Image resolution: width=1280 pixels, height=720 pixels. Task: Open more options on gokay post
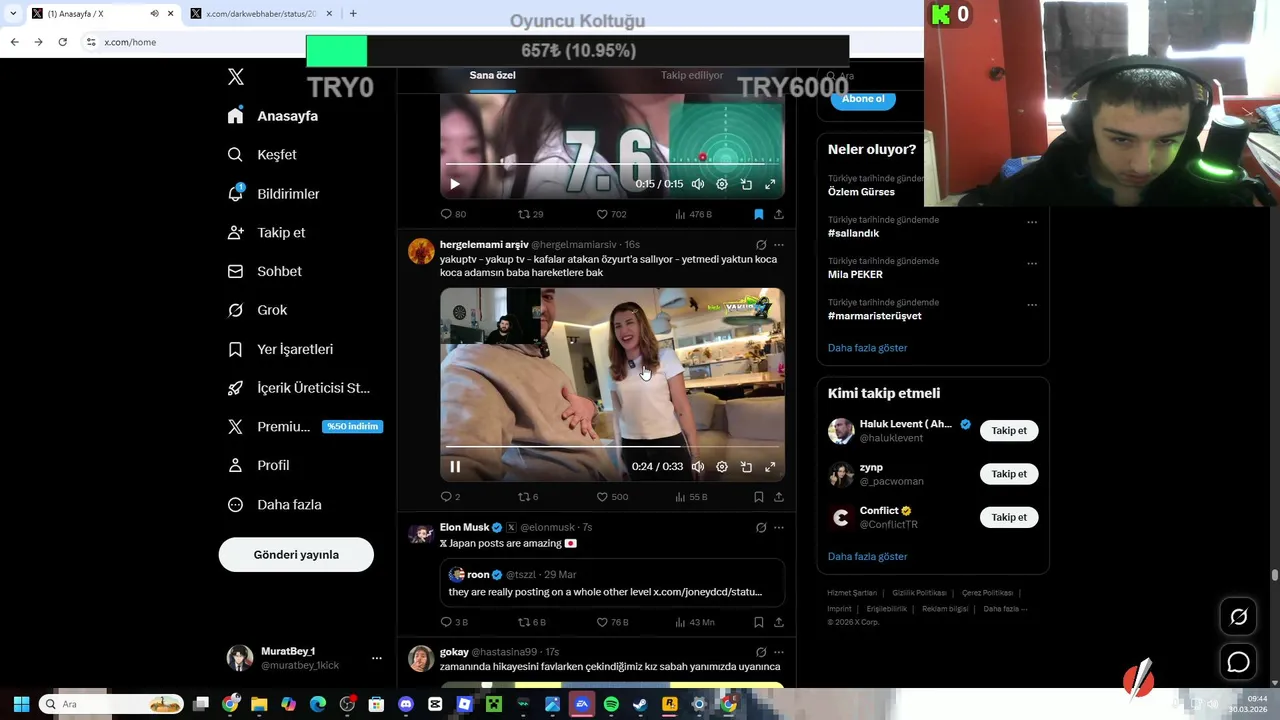coord(779,653)
